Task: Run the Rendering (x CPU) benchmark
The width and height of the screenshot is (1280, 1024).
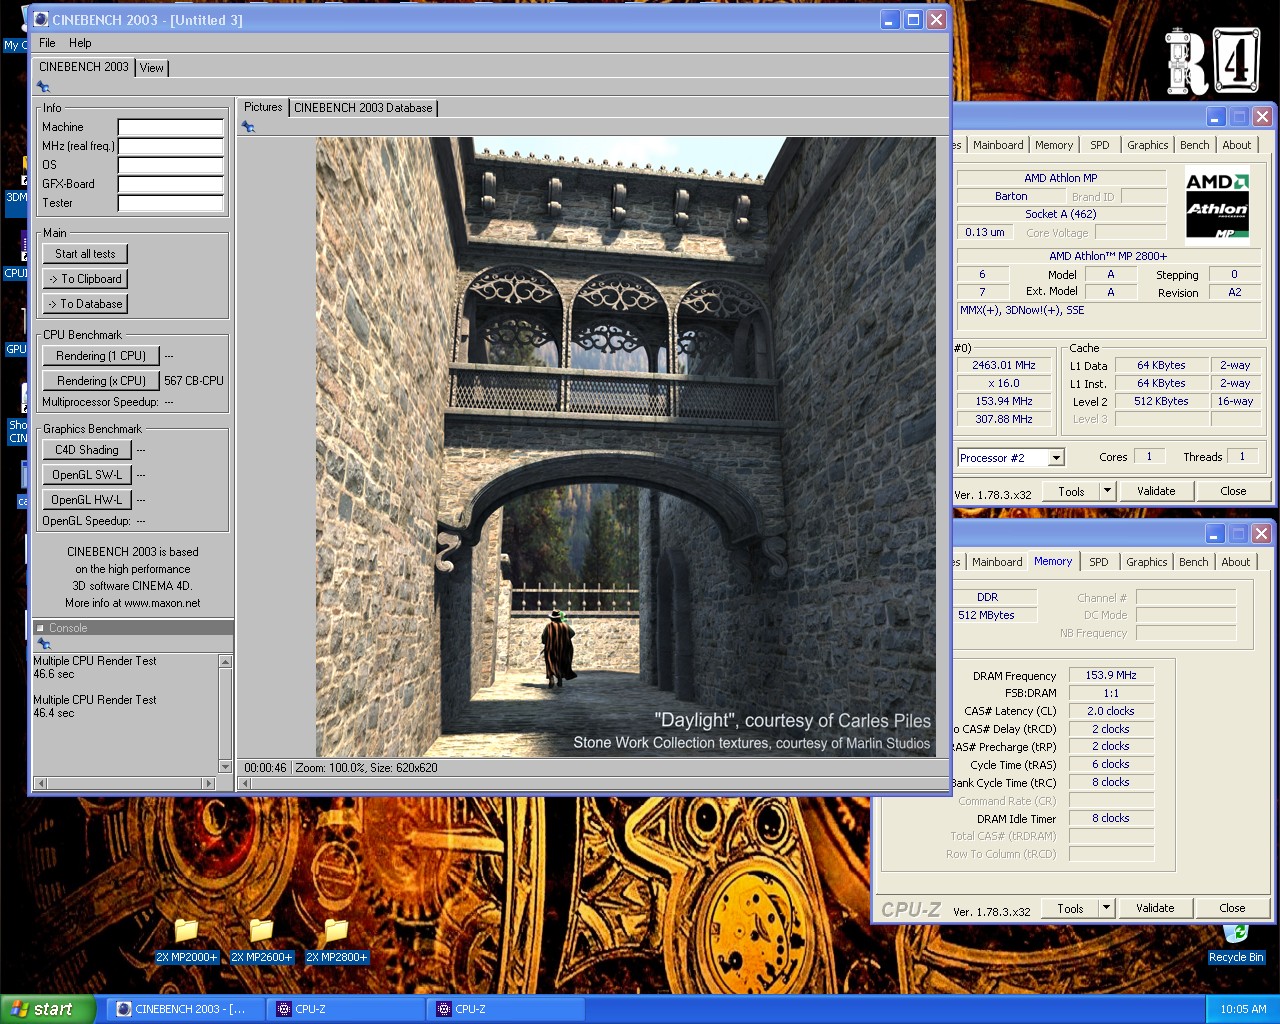Action: 101,381
